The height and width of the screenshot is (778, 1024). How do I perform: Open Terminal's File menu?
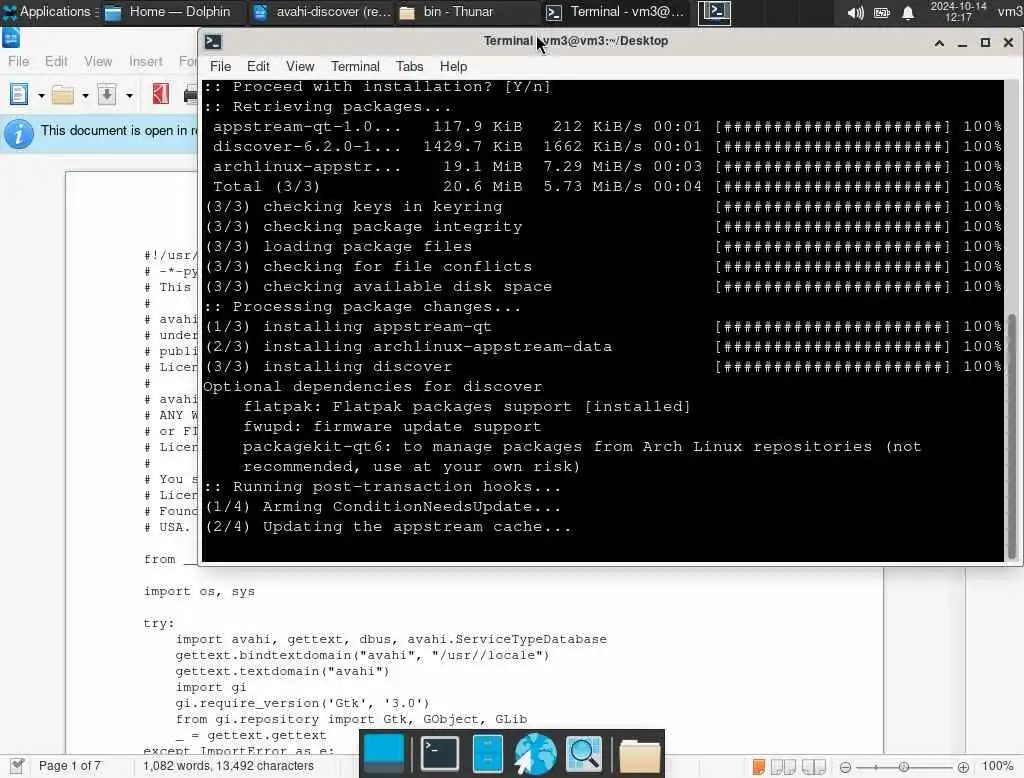pos(220,67)
